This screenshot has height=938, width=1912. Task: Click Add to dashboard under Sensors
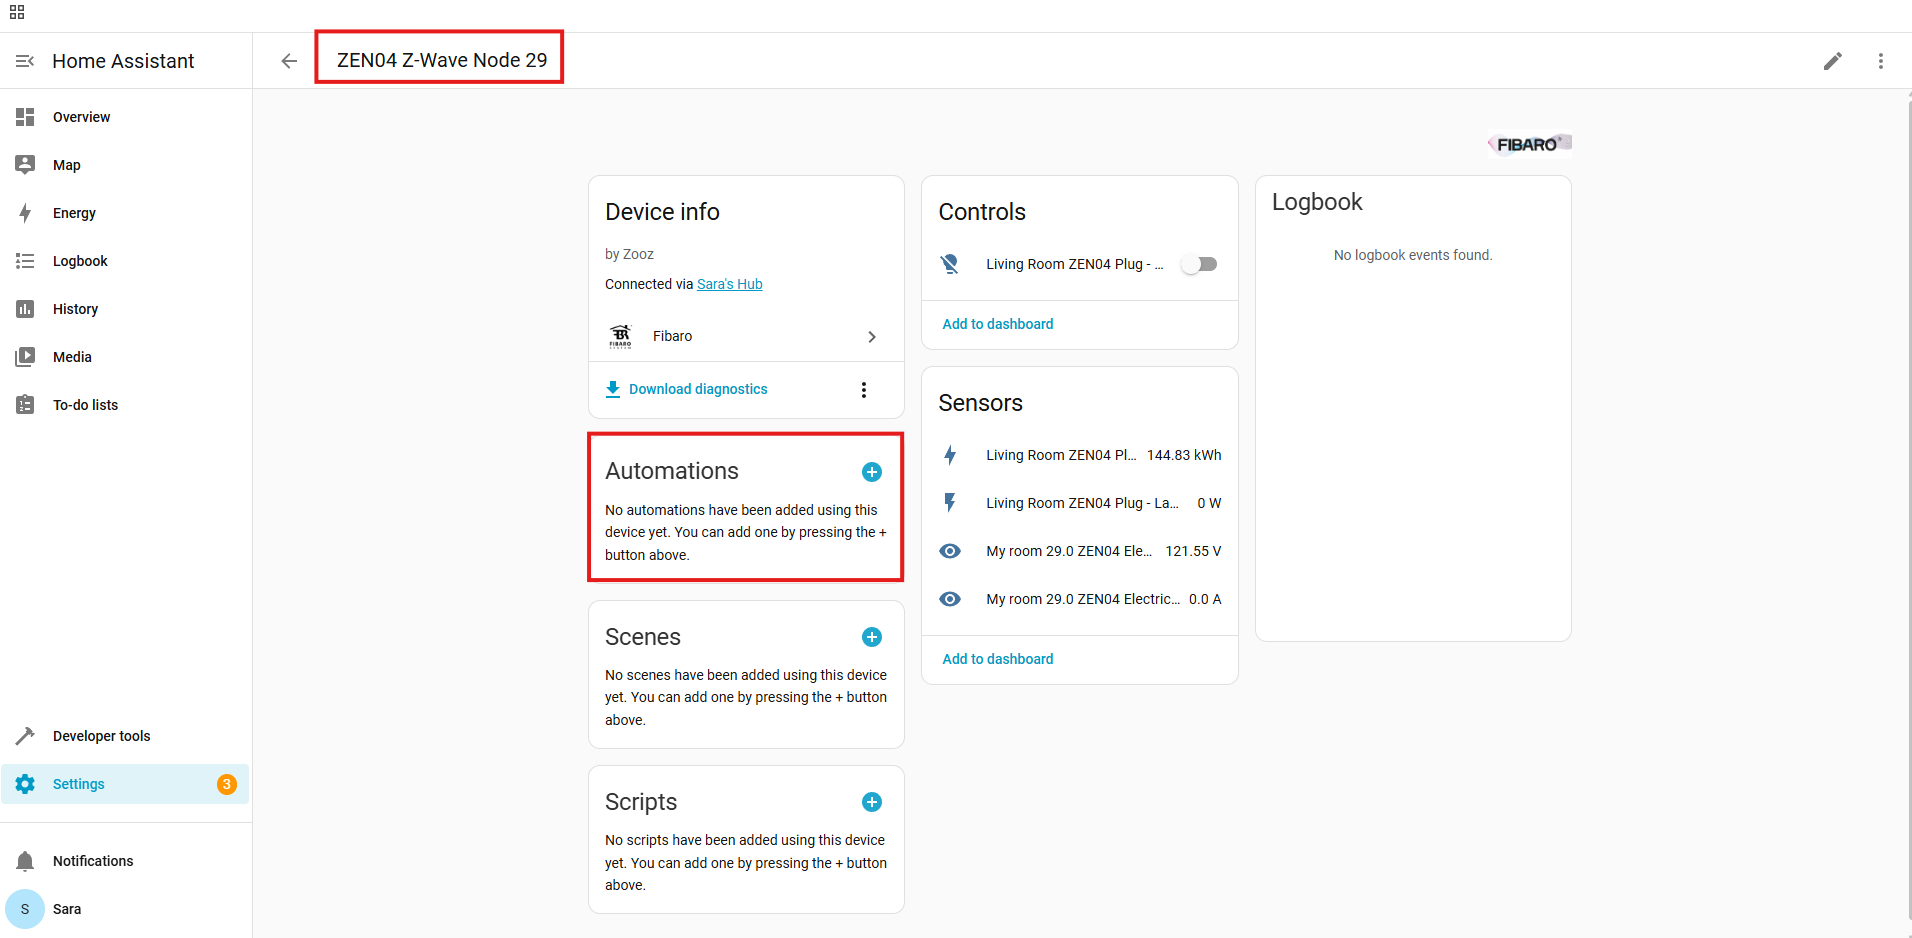click(x=997, y=659)
